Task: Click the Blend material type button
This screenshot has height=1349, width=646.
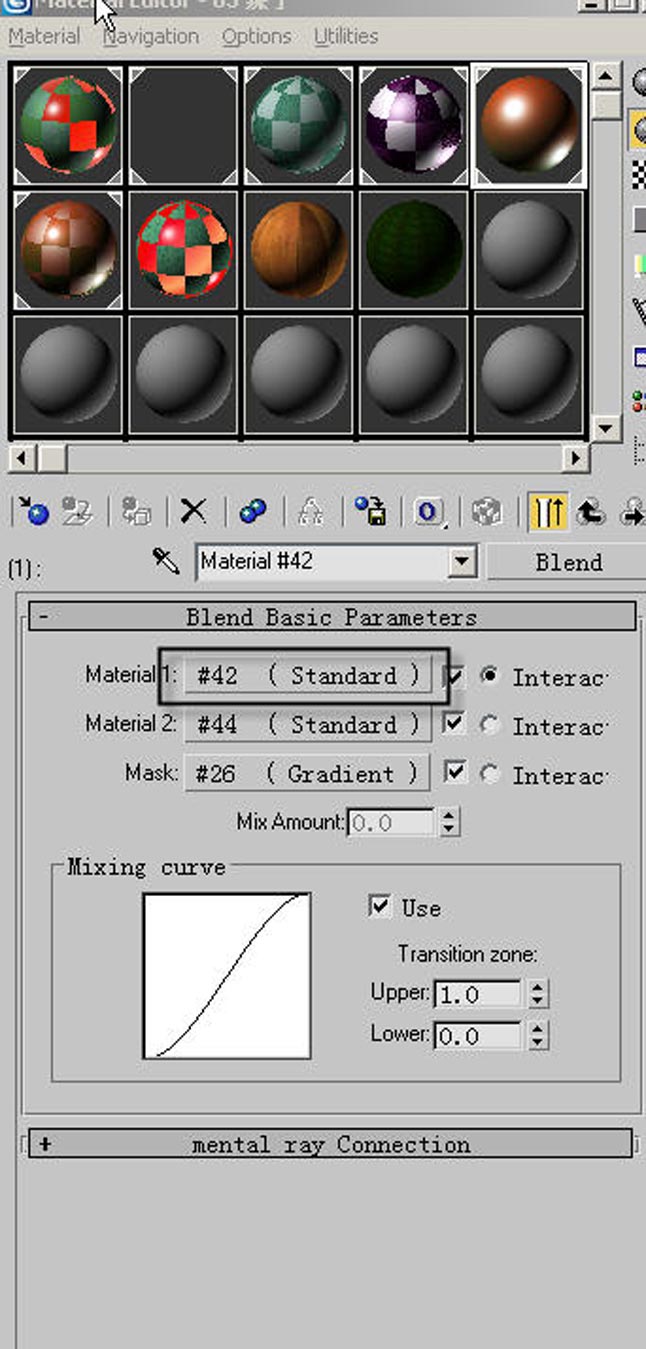Action: [567, 562]
